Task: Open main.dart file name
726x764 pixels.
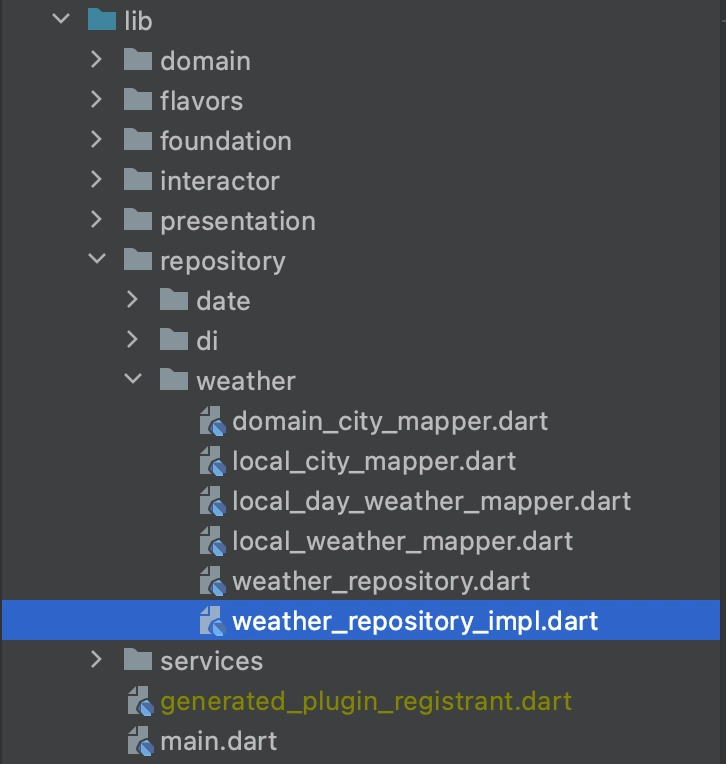Action: pyautogui.click(x=219, y=741)
